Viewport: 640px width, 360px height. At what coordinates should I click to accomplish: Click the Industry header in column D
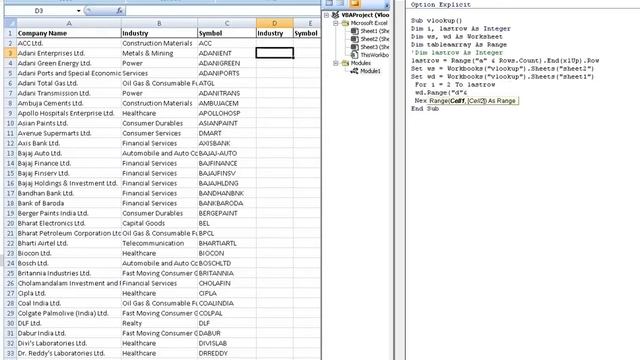click(274, 33)
